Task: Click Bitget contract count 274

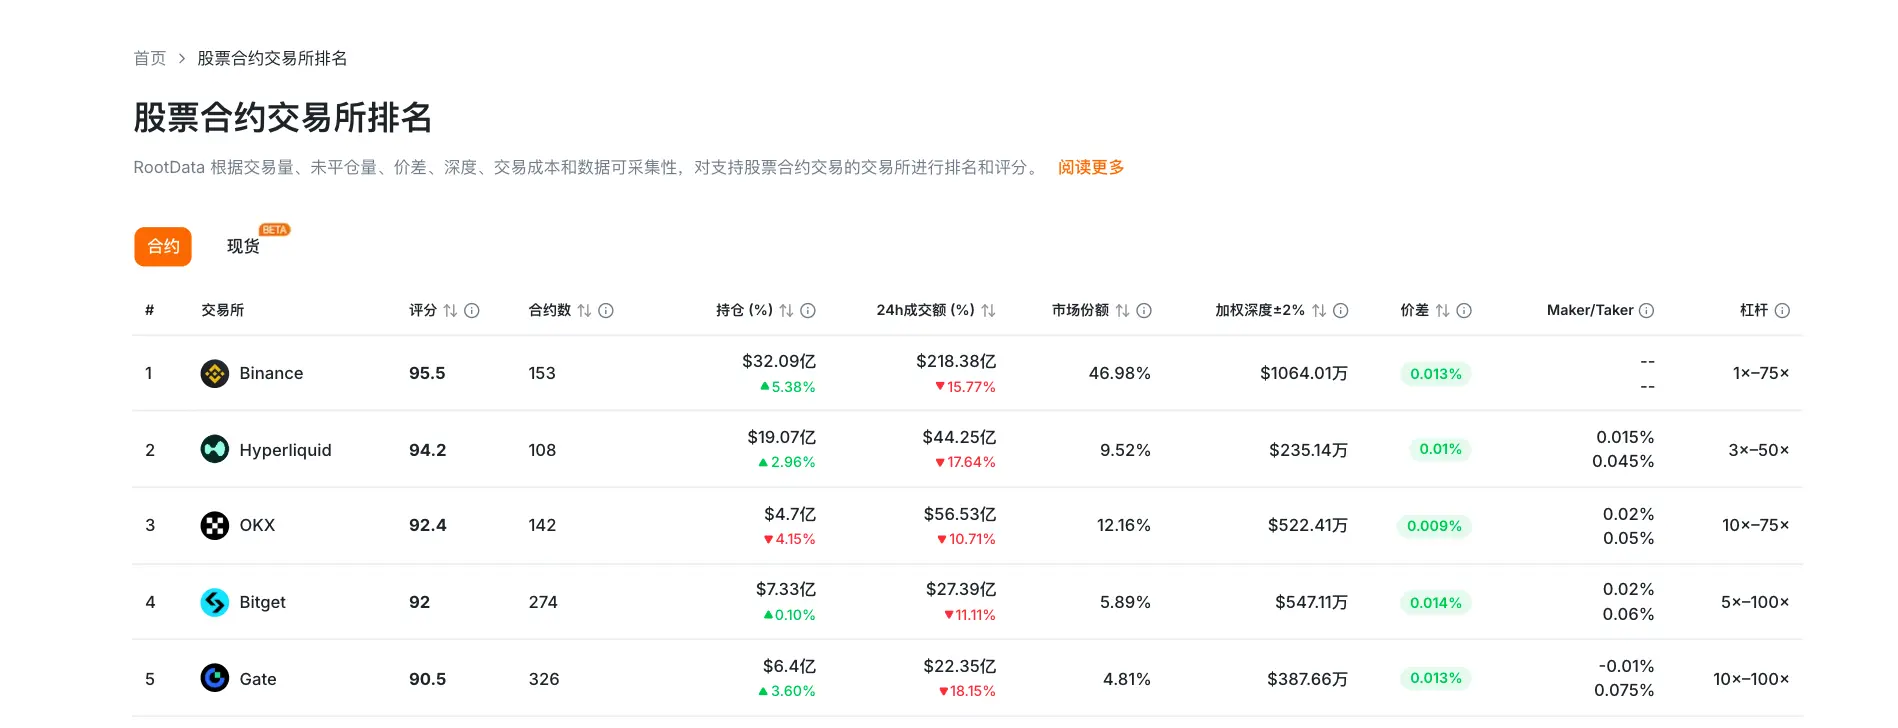Action: pyautogui.click(x=543, y=602)
